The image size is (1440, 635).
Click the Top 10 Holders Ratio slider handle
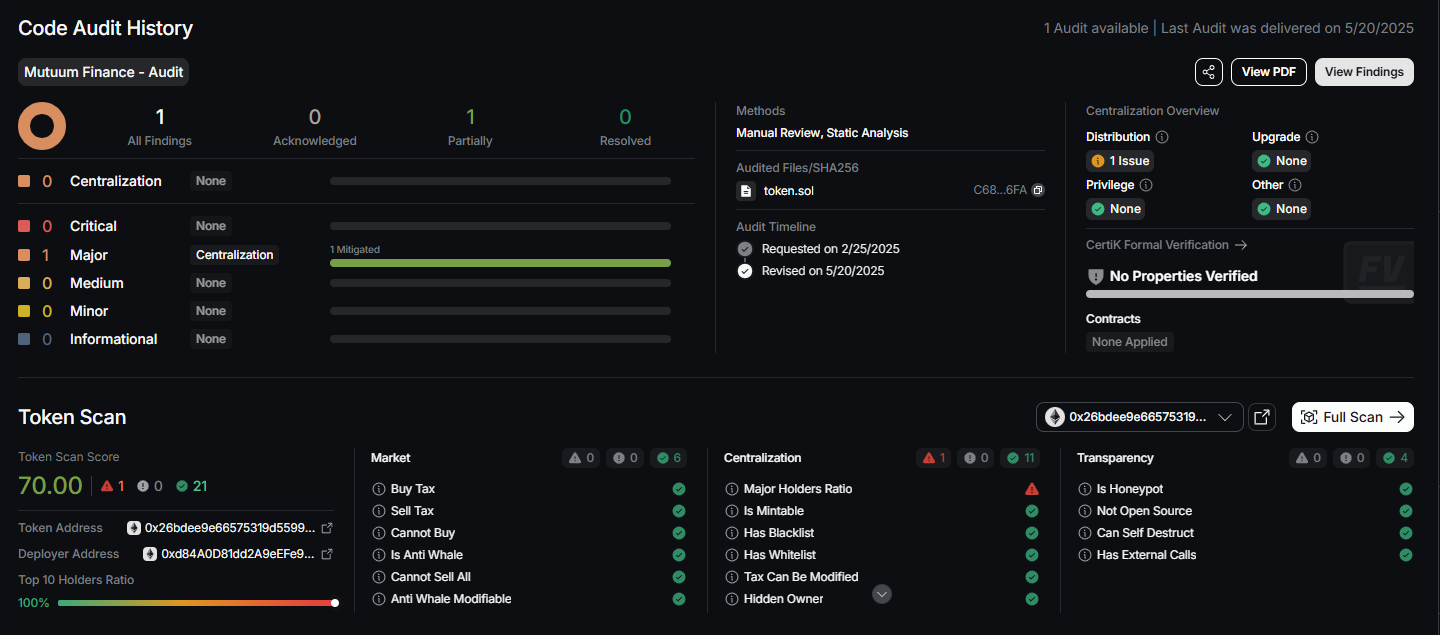[335, 603]
